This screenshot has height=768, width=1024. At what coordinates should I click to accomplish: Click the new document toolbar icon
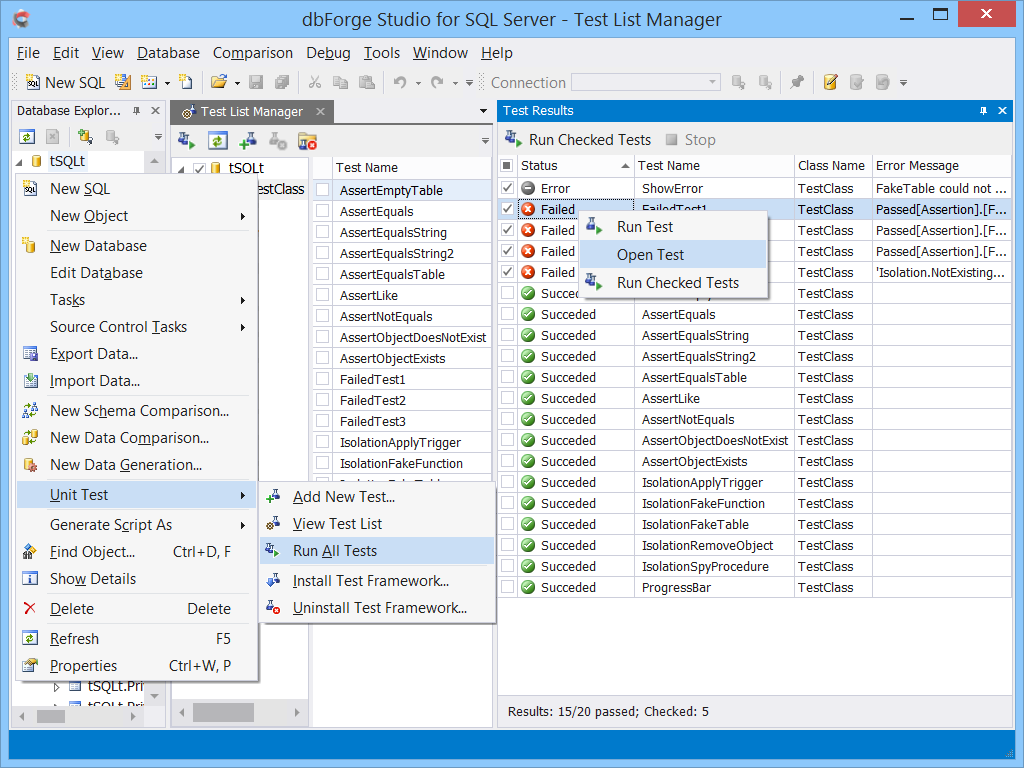point(186,82)
